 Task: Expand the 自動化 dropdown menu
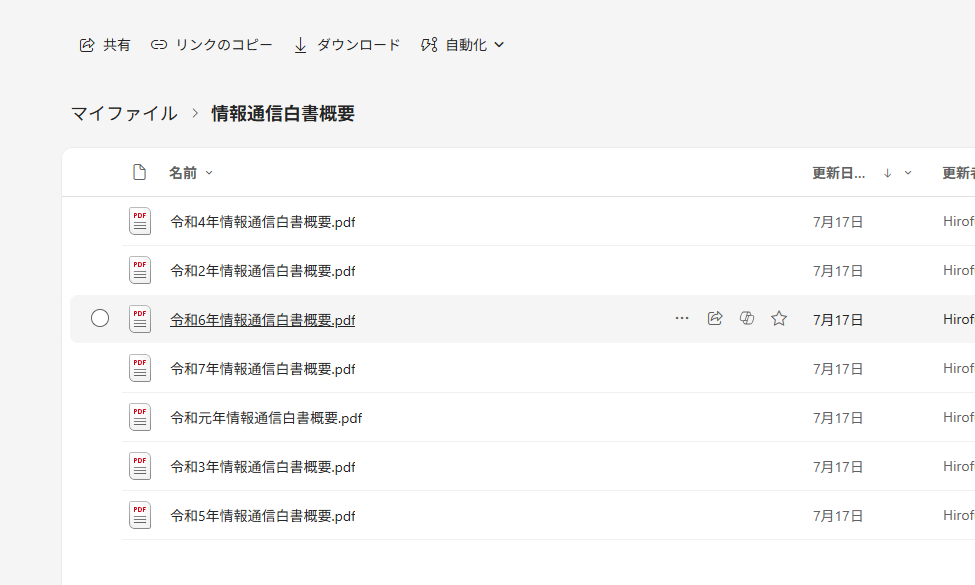463,45
